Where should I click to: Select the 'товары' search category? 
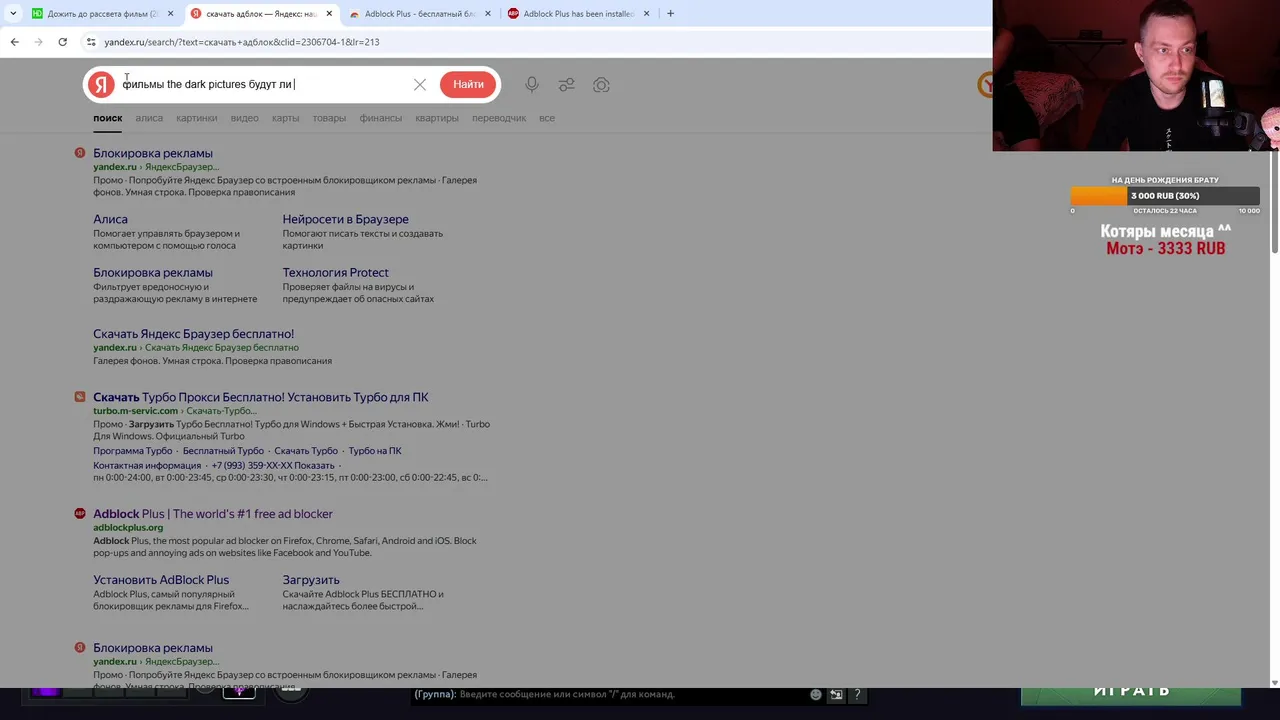pyautogui.click(x=329, y=118)
